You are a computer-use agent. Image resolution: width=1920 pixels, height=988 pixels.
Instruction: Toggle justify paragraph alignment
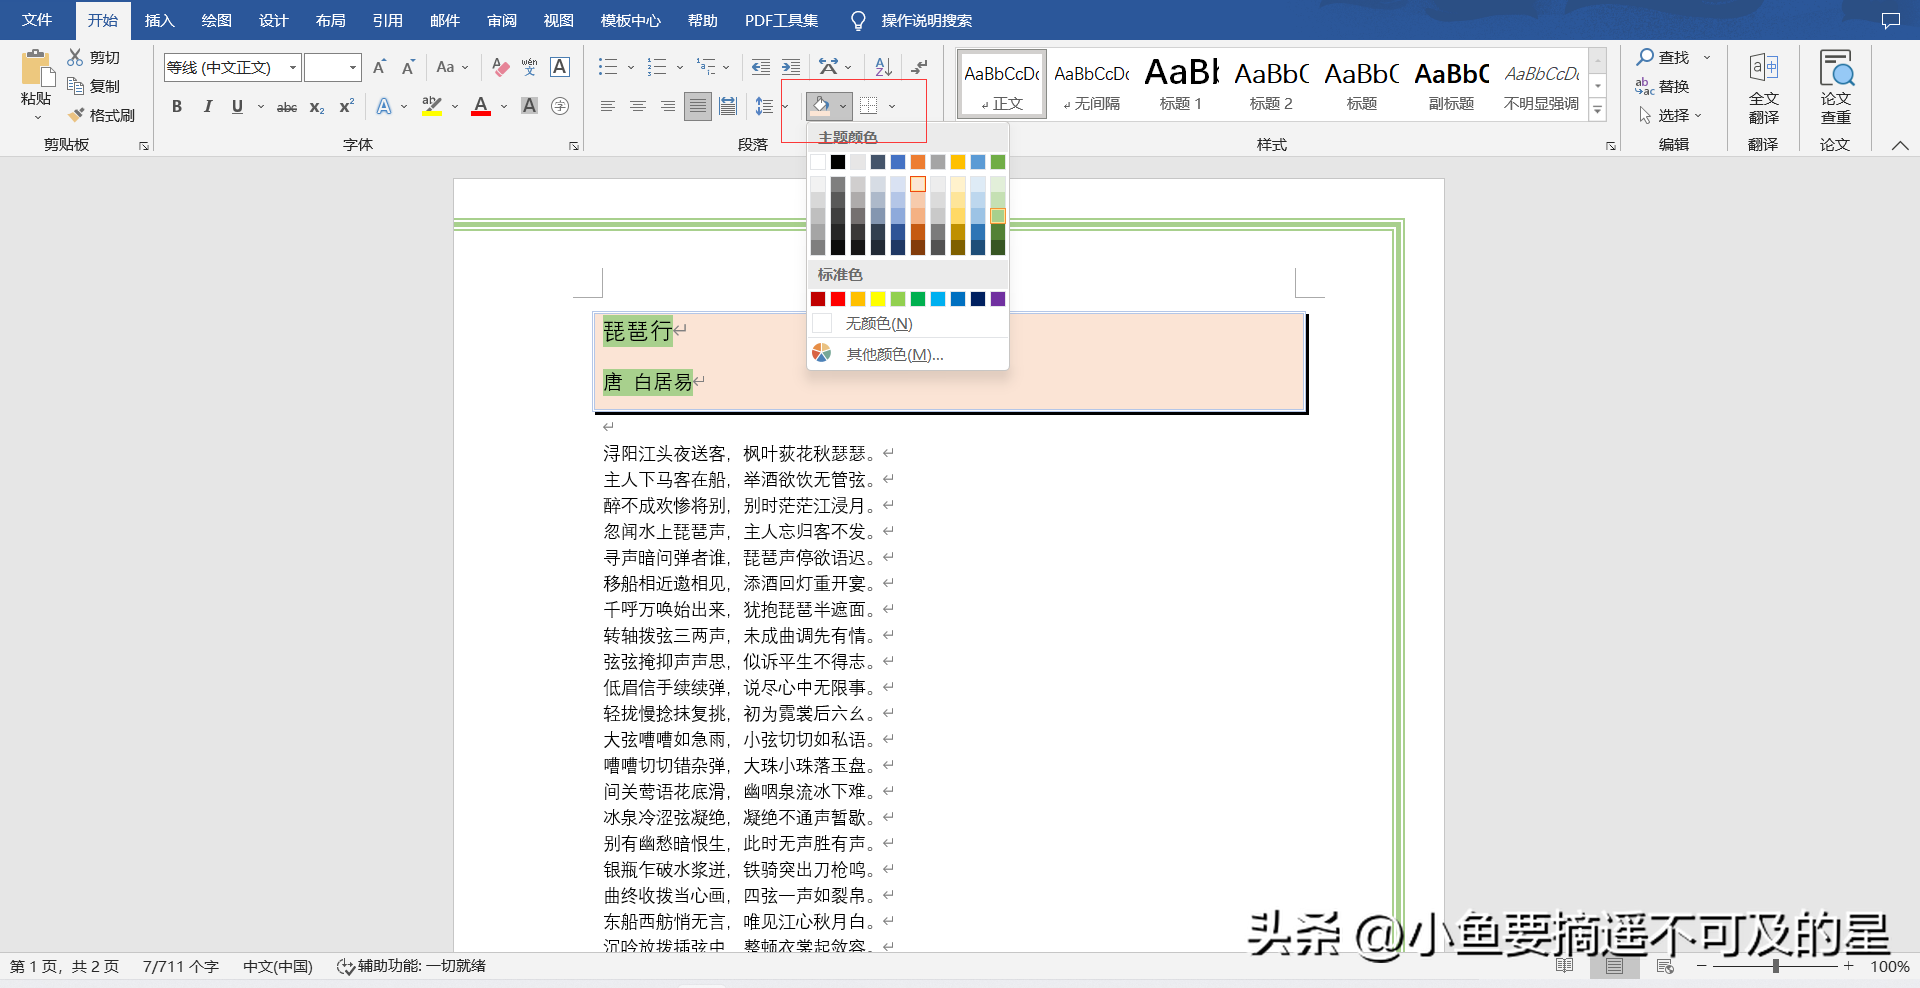tap(698, 106)
